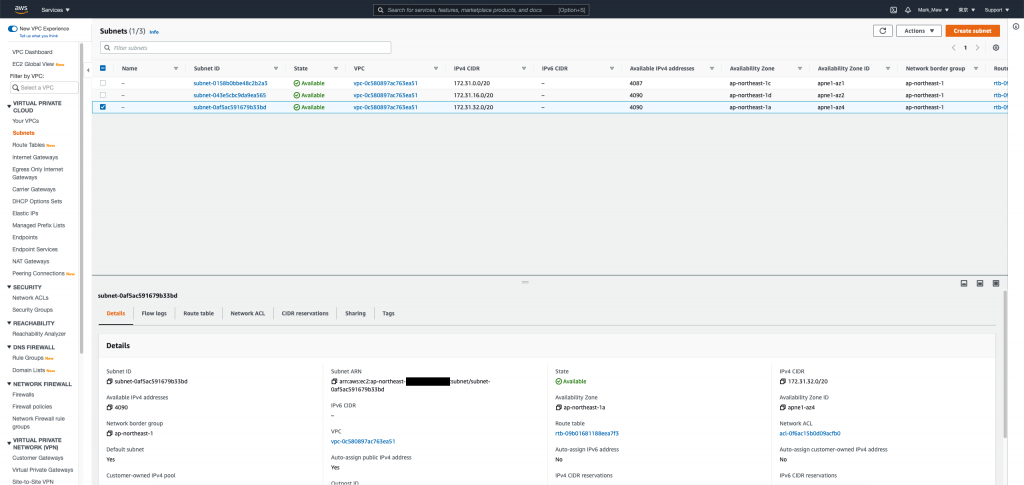1024x485 pixels.
Task: Open the rtb-09b01681188eea7f3 route table link
Action: 586,433
